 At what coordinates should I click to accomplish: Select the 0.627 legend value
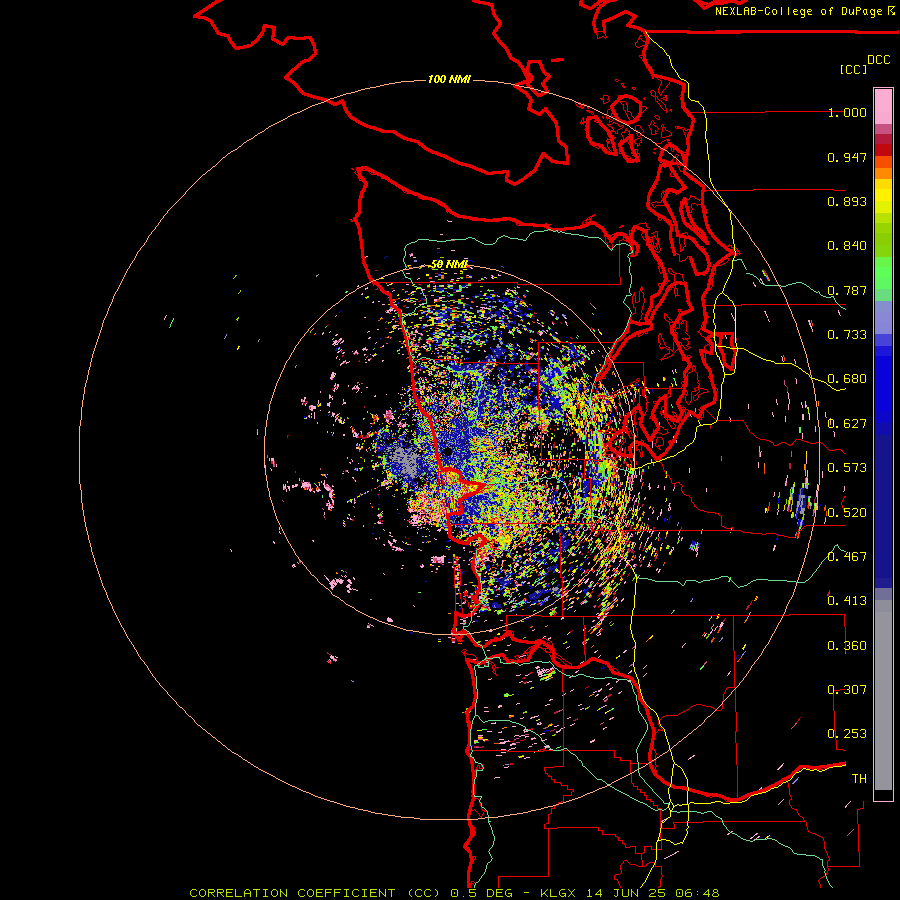[x=847, y=424]
